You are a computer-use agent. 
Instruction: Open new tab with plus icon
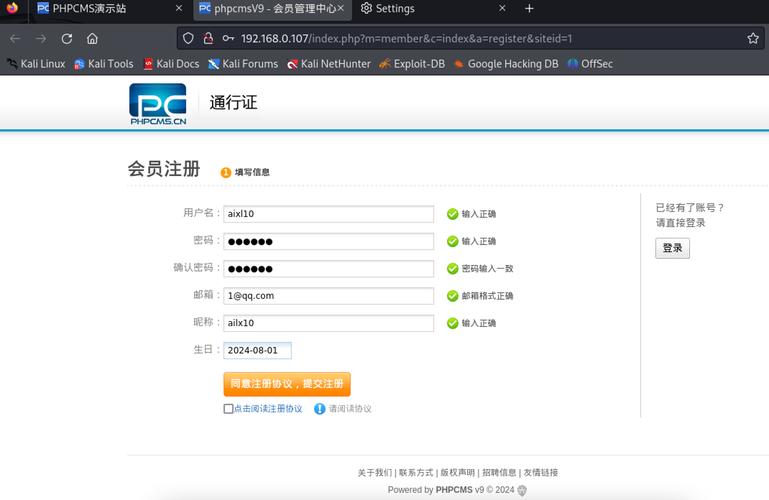pos(529,9)
